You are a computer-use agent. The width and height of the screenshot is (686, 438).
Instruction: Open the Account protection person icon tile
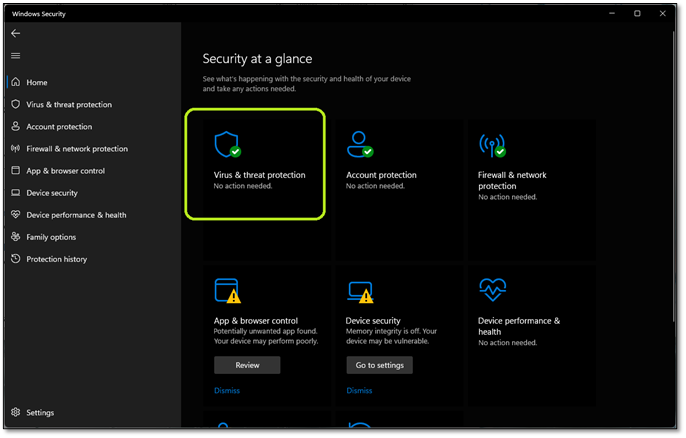(x=359, y=145)
